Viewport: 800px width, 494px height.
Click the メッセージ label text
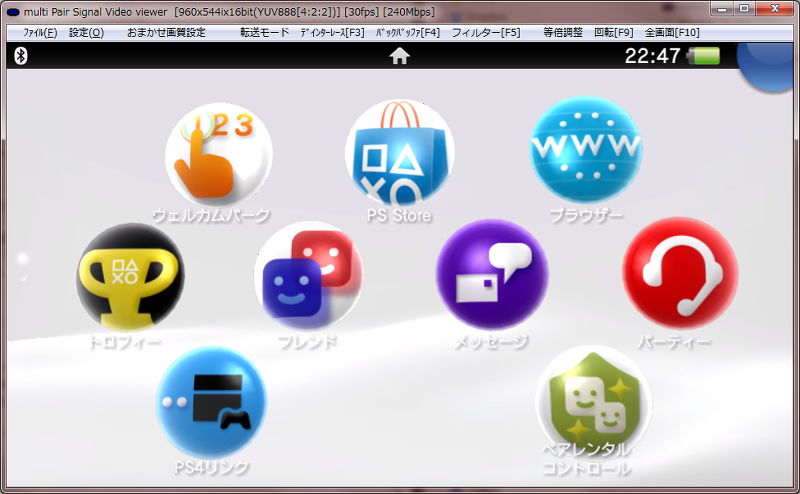pyautogui.click(x=491, y=341)
